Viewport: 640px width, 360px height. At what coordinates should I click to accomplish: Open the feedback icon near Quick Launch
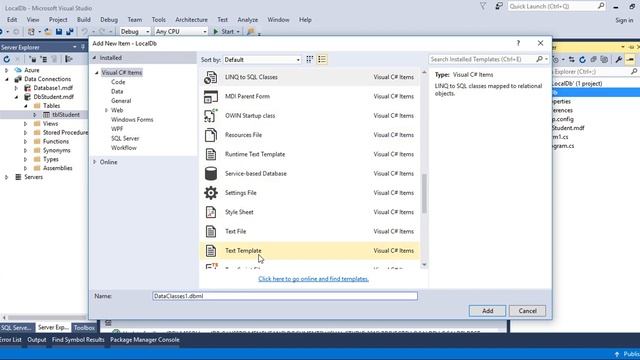(499, 6)
